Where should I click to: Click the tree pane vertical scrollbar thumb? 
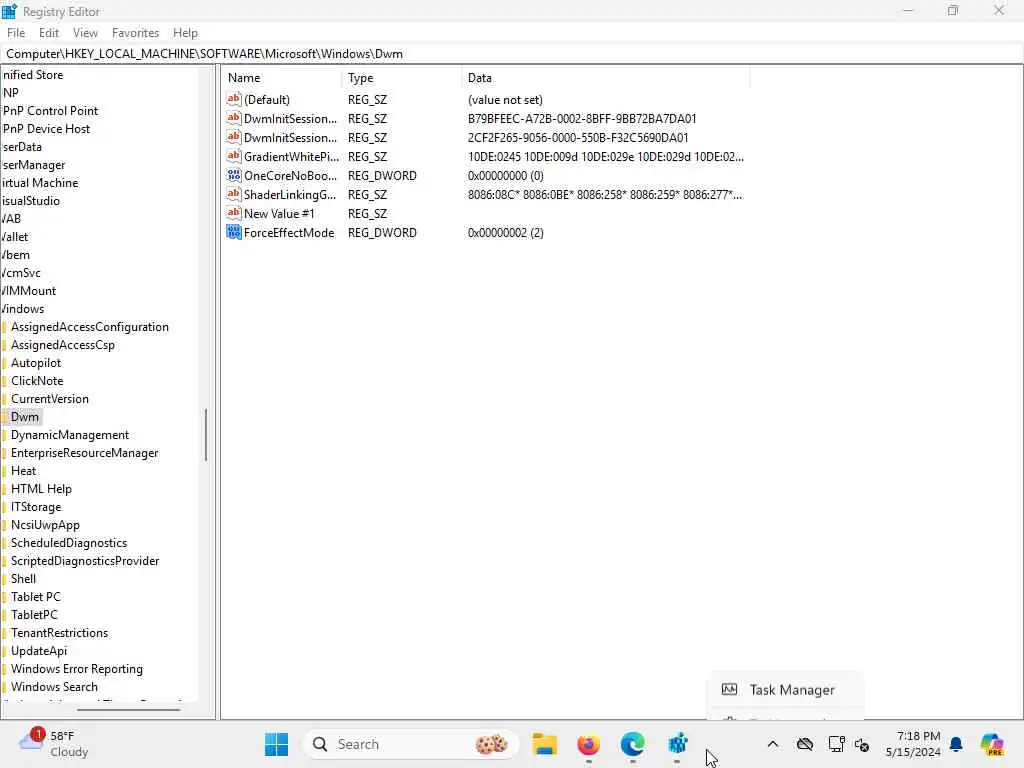click(x=206, y=435)
